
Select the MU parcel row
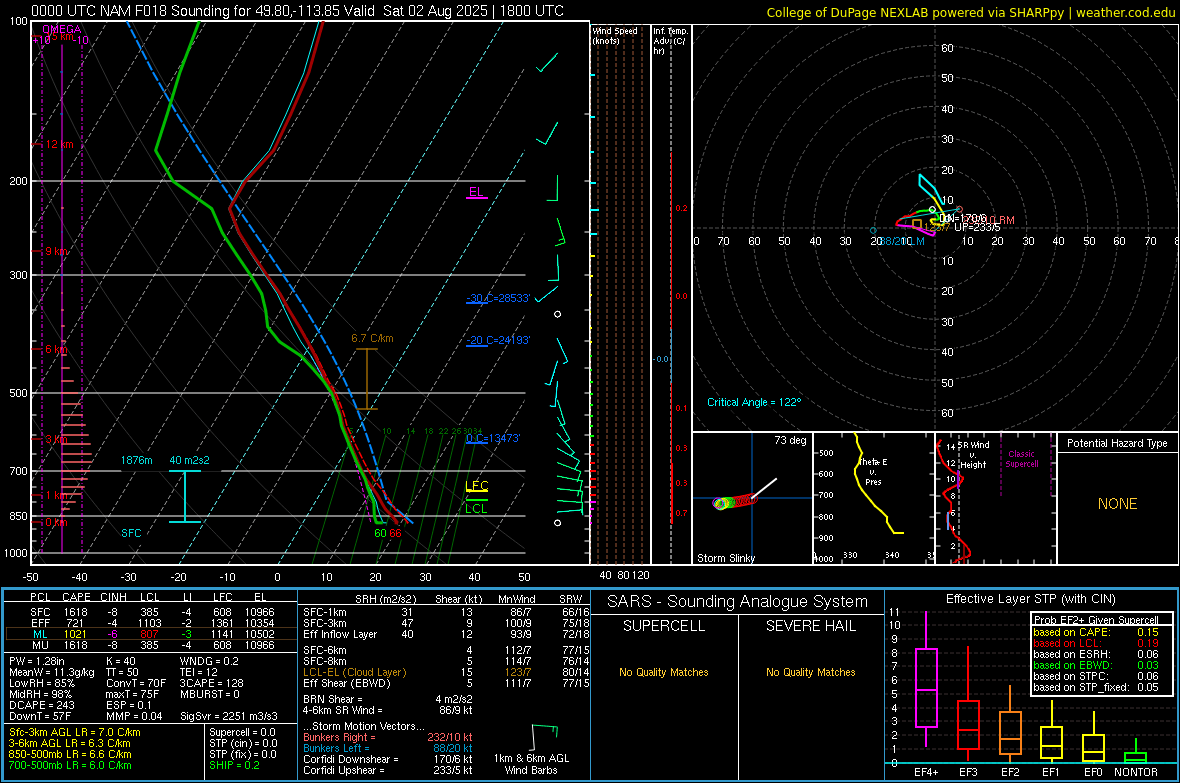point(151,645)
